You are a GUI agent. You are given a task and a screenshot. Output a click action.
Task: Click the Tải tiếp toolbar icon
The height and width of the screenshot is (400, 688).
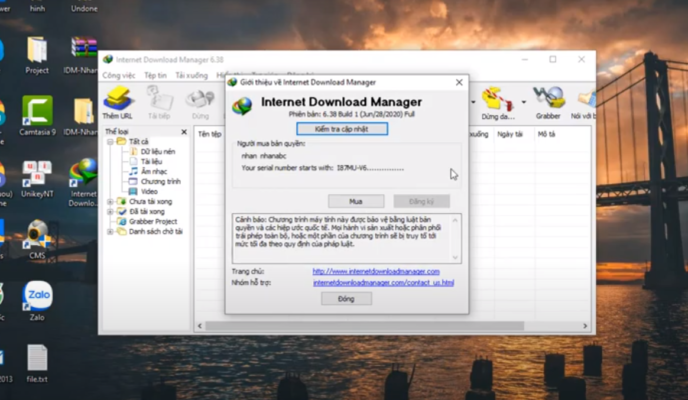click(159, 103)
